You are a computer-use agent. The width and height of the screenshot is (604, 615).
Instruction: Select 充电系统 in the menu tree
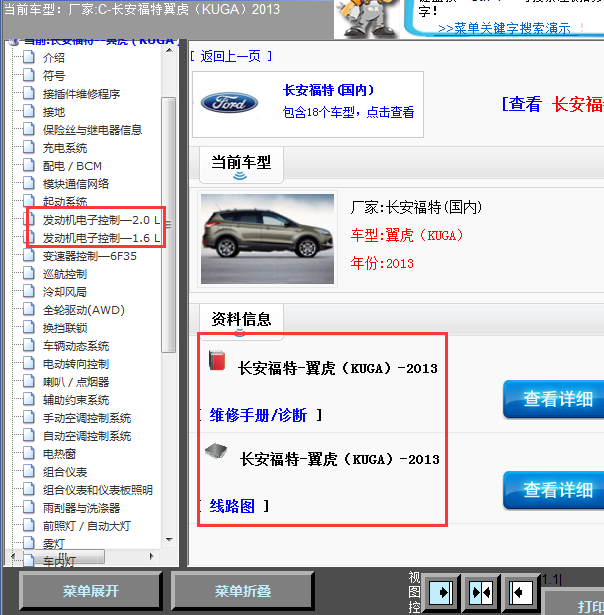[65, 148]
